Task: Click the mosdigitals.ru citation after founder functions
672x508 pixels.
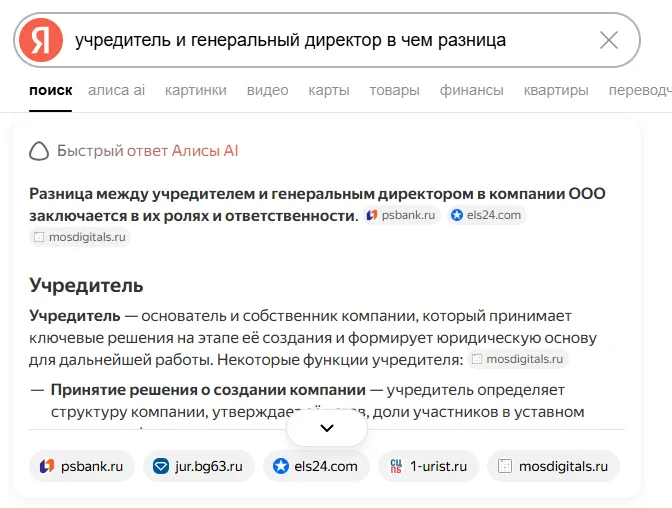Action: pos(518,359)
